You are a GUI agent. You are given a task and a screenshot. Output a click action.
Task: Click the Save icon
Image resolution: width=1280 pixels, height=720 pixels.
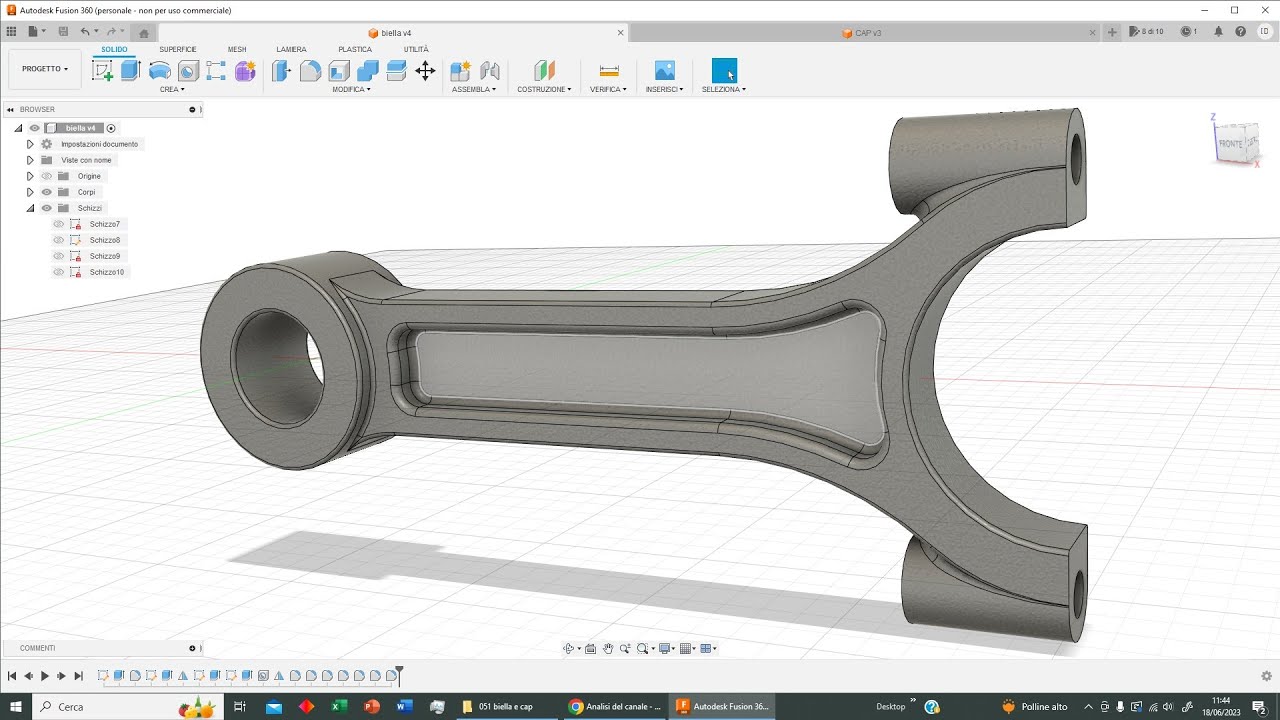click(x=63, y=32)
